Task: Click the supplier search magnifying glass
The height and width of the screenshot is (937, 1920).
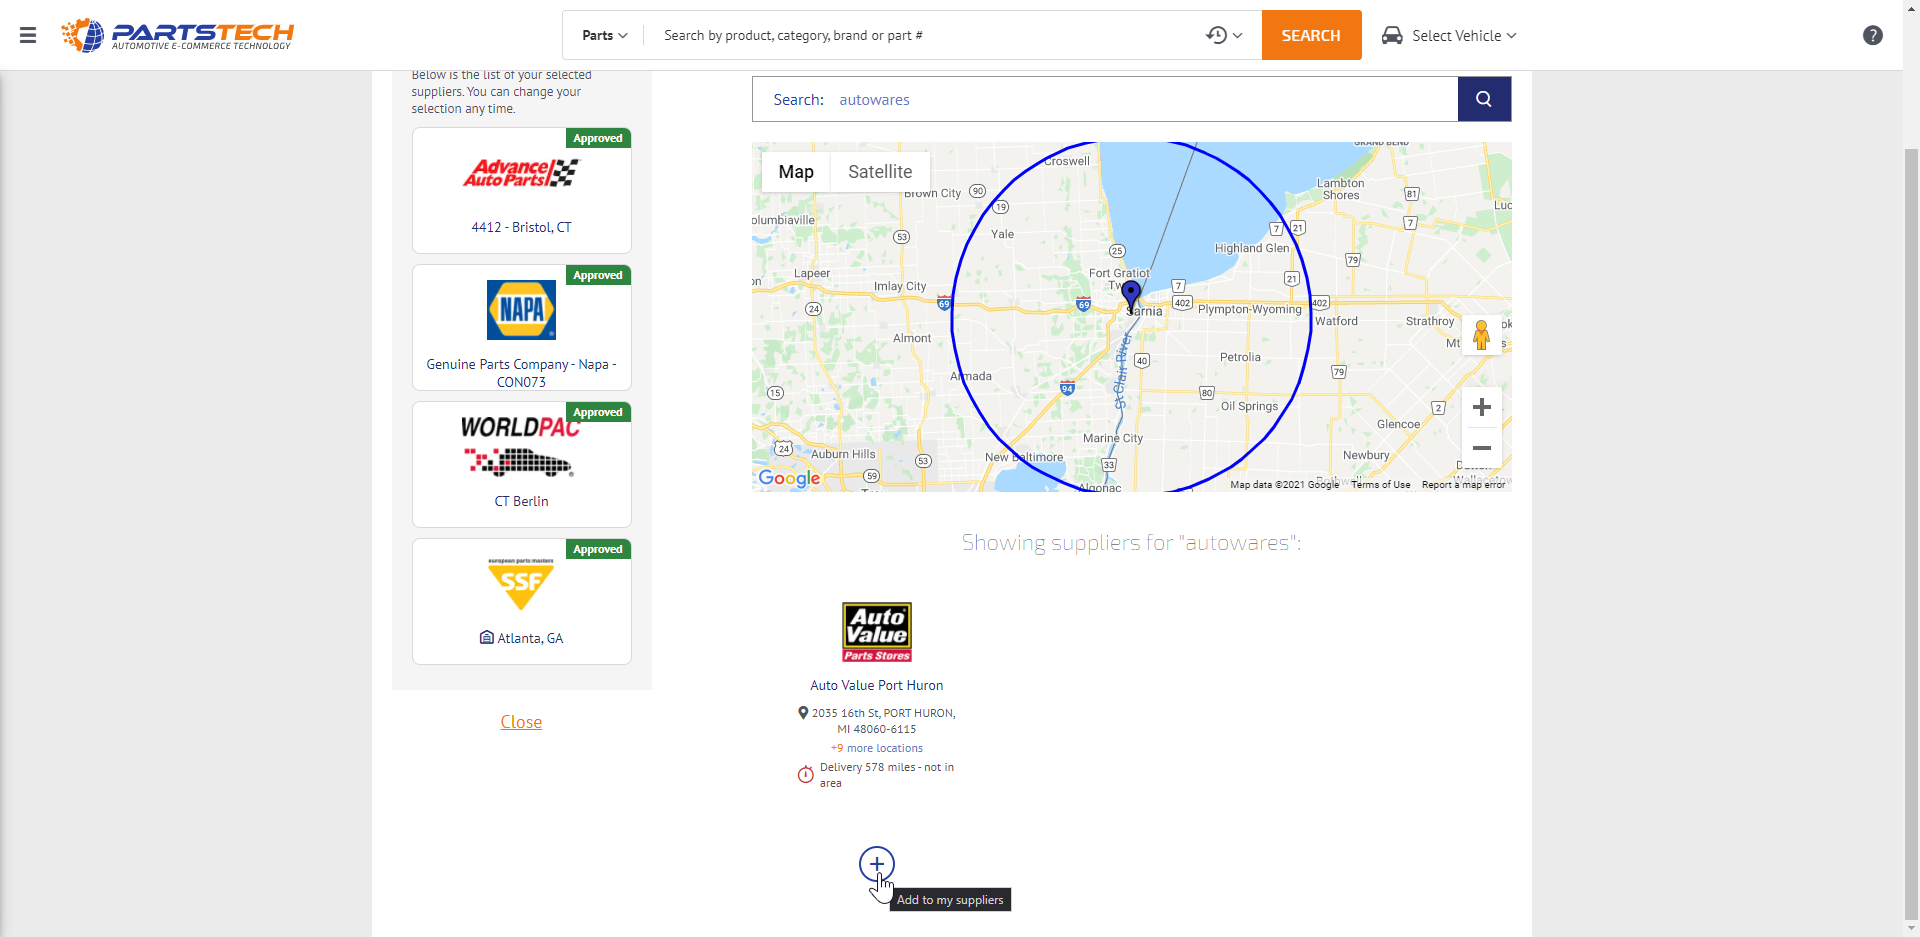Action: [1483, 98]
